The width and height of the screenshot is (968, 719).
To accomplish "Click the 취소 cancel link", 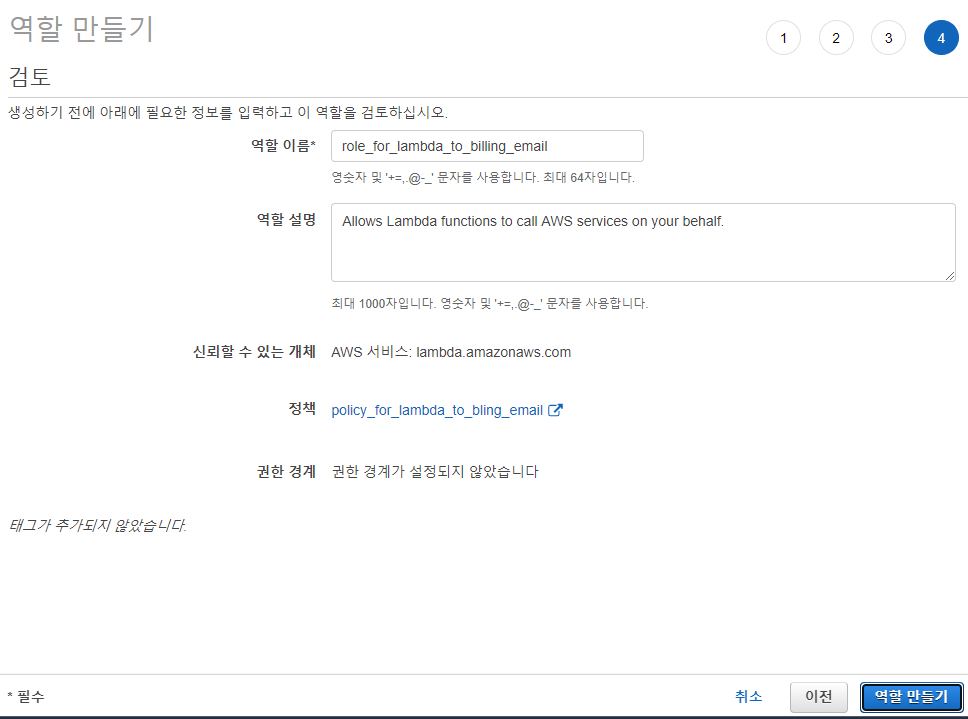I will (x=748, y=697).
